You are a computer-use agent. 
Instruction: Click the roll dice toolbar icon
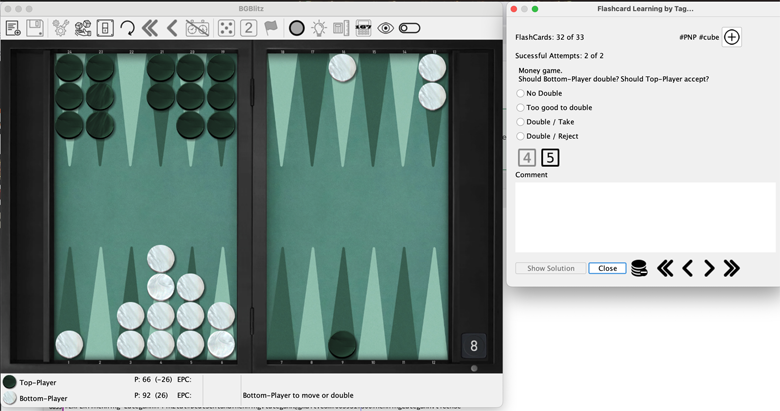[x=198, y=28]
